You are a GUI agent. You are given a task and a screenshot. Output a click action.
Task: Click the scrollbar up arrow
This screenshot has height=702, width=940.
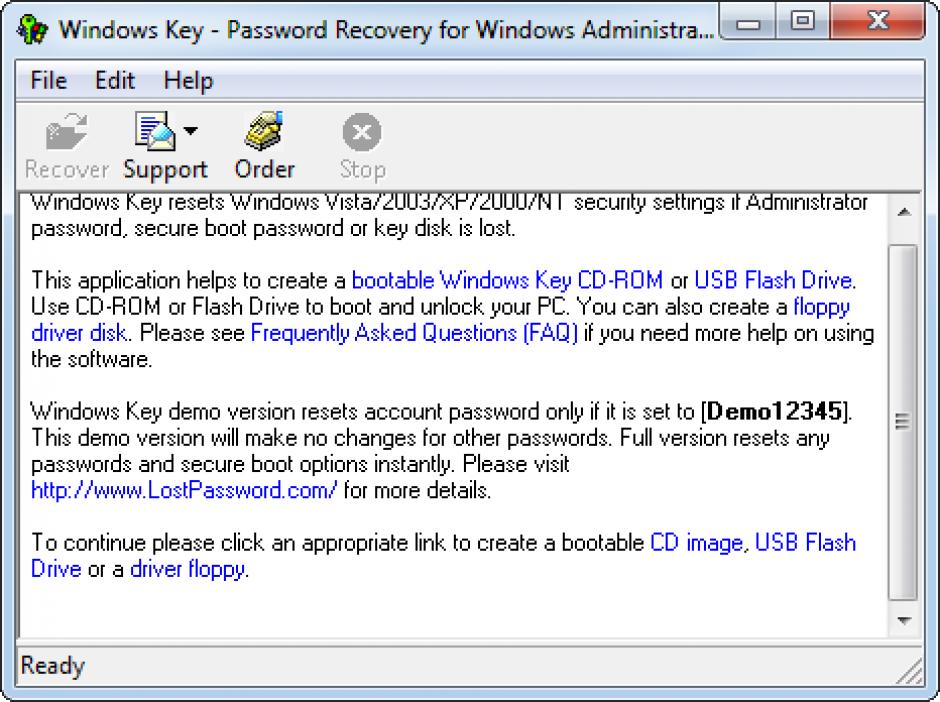click(903, 212)
